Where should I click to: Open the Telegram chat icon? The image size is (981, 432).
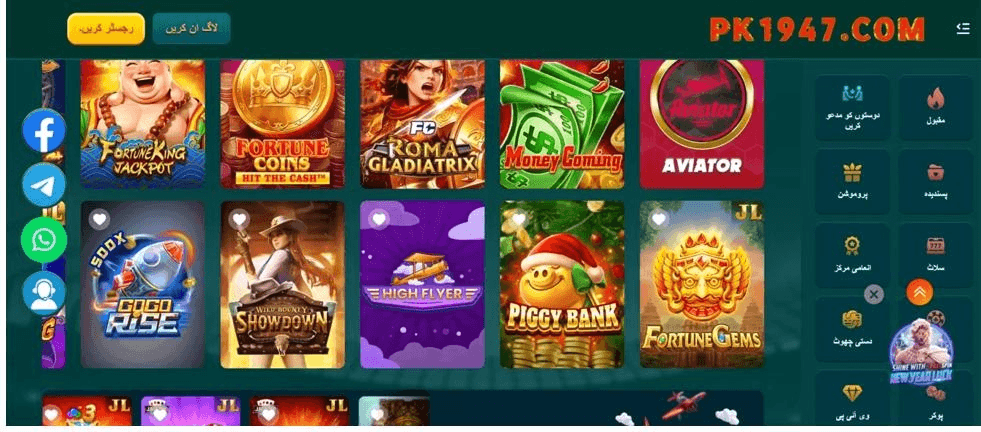[44, 185]
